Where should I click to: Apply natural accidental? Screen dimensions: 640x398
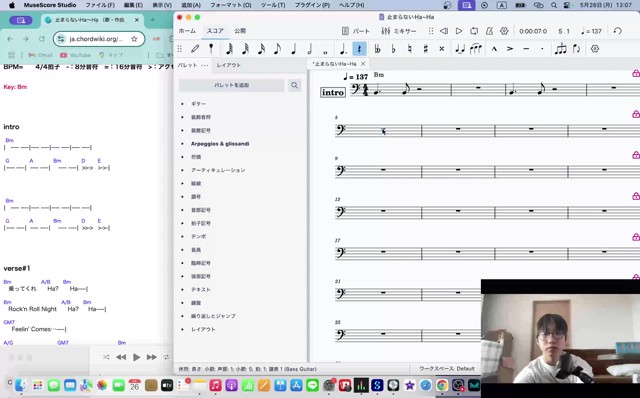409,49
